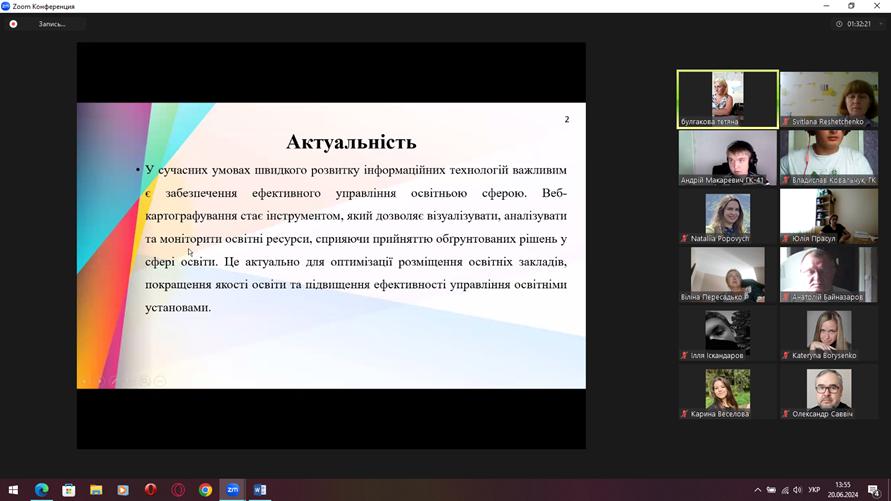Expand the meeting timer dropdown arrow

click(880, 24)
